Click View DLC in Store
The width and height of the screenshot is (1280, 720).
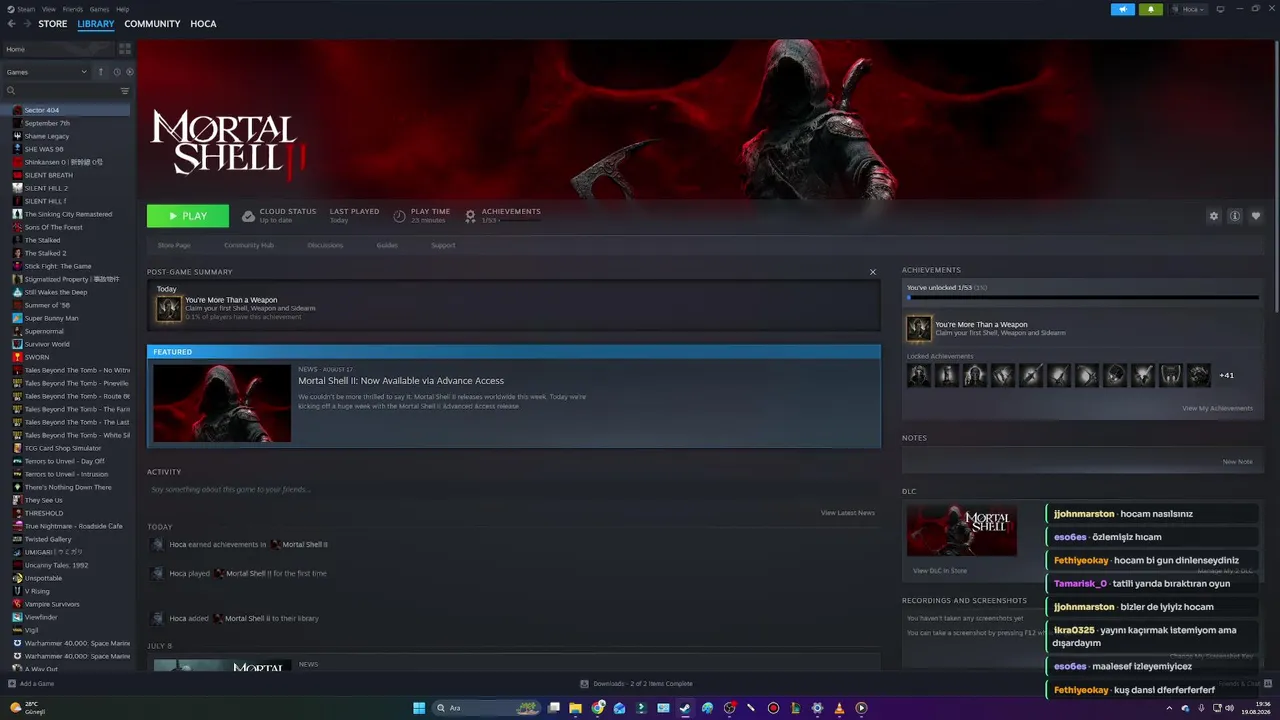coord(940,571)
